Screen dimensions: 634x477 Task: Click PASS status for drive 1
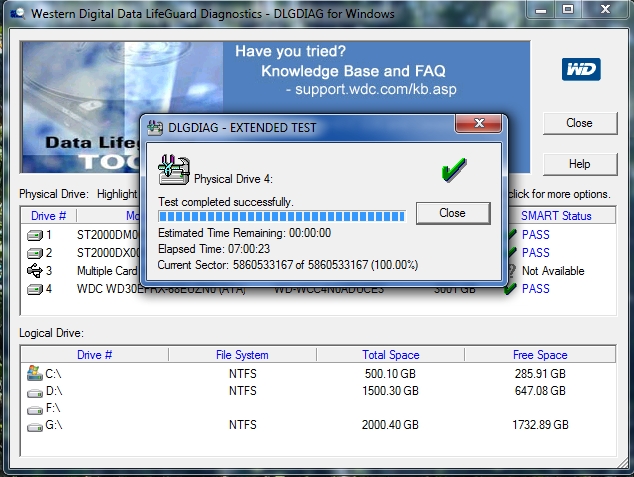coord(536,235)
